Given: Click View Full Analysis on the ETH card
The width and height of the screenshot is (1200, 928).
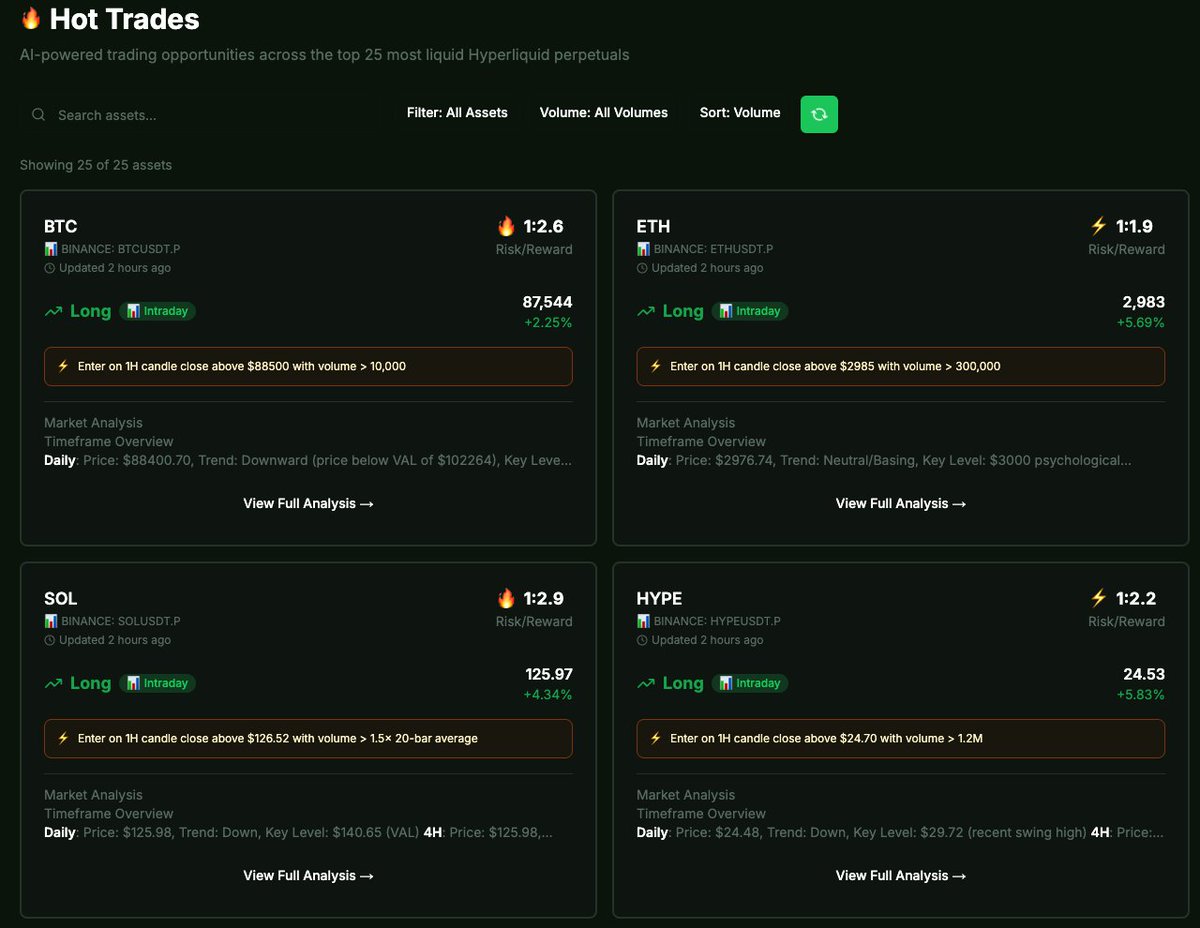Looking at the screenshot, I should tap(900, 503).
